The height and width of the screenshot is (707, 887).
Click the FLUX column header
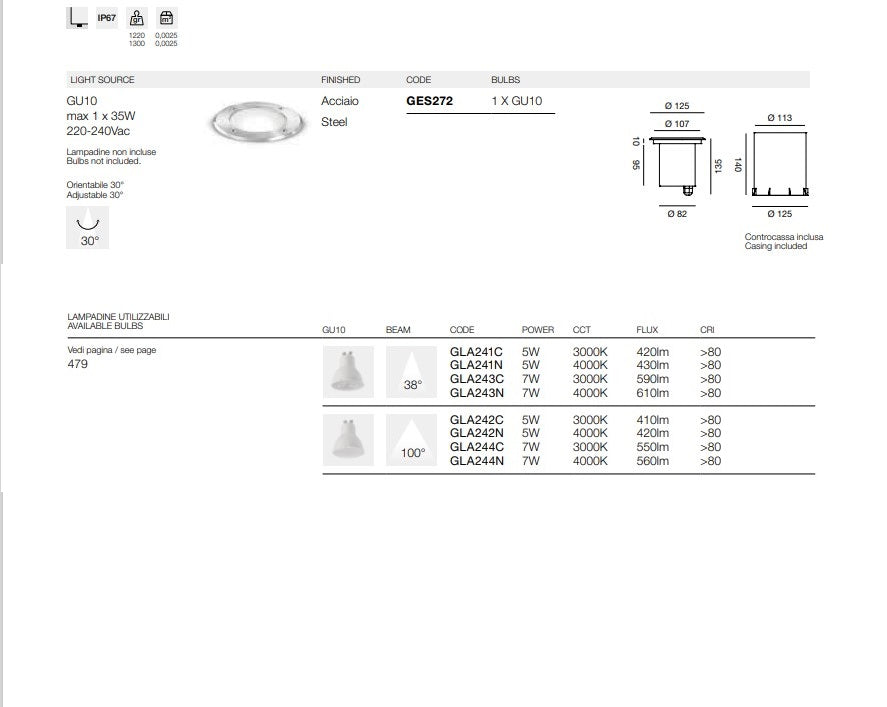pyautogui.click(x=646, y=330)
